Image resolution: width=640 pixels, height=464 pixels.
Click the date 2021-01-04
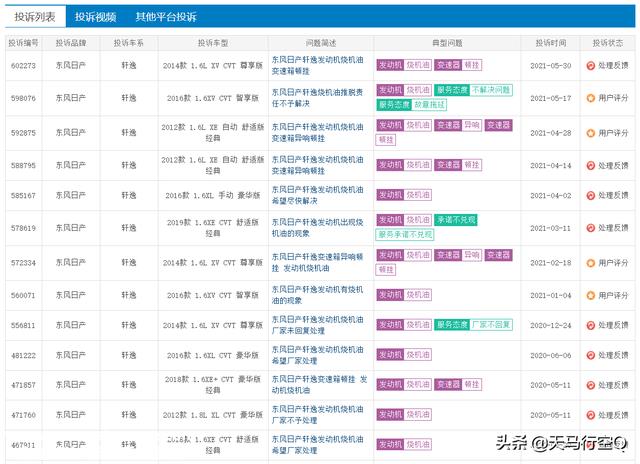click(551, 295)
